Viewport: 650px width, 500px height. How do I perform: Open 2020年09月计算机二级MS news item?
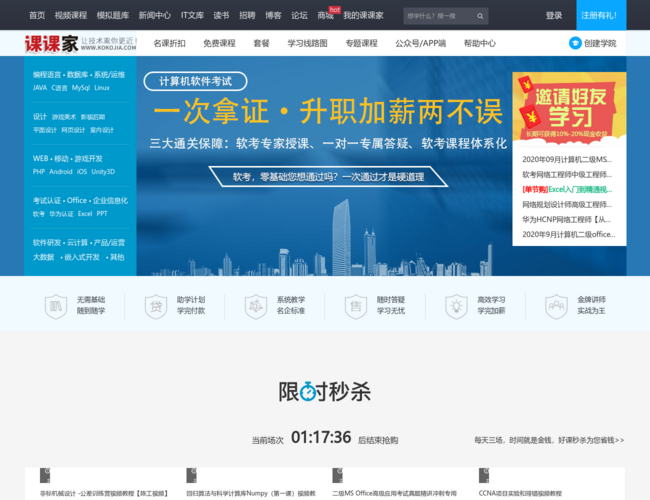pos(567,160)
